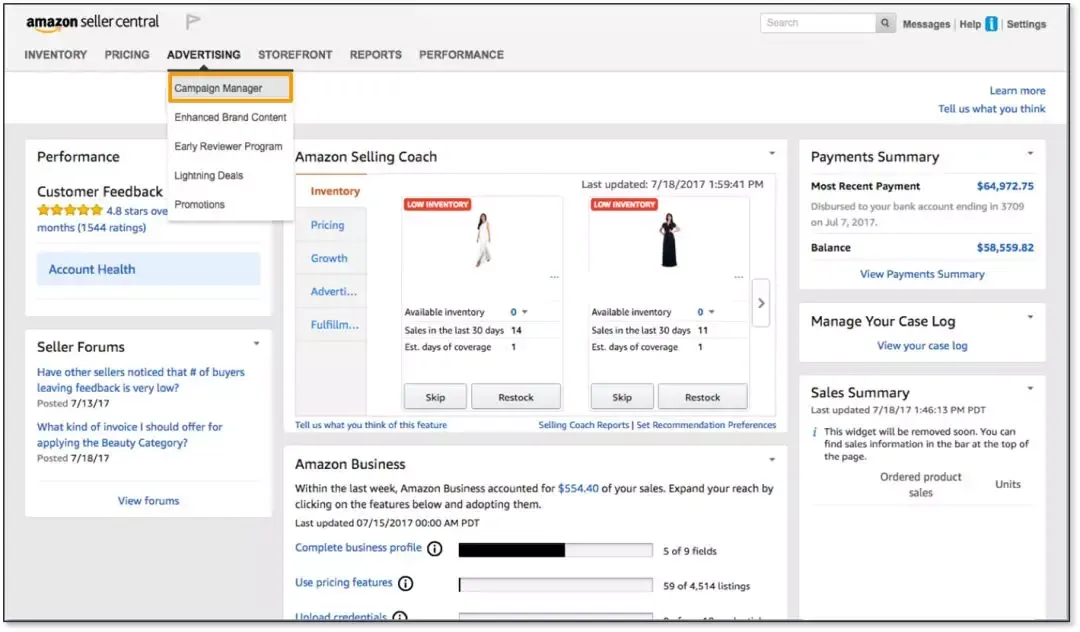Click the Complete business profile link
The height and width of the screenshot is (632, 1080).
point(358,548)
